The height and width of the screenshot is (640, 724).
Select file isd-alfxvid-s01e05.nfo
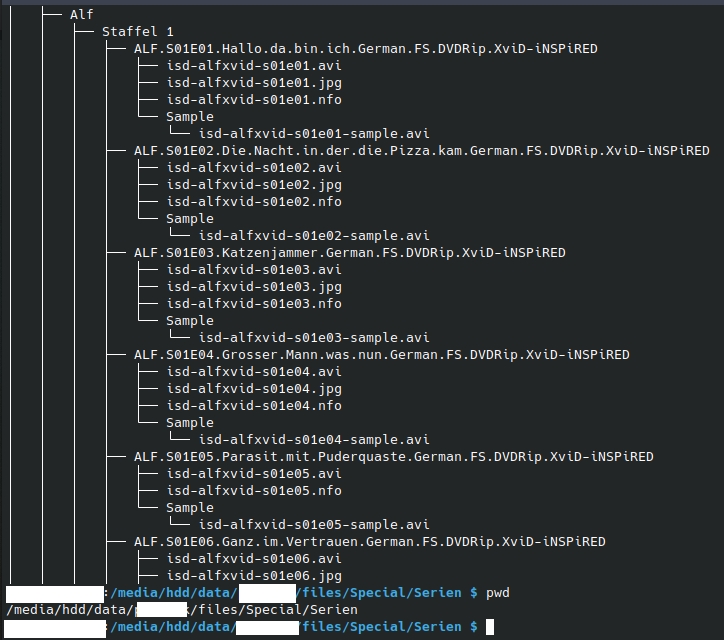pos(254,491)
